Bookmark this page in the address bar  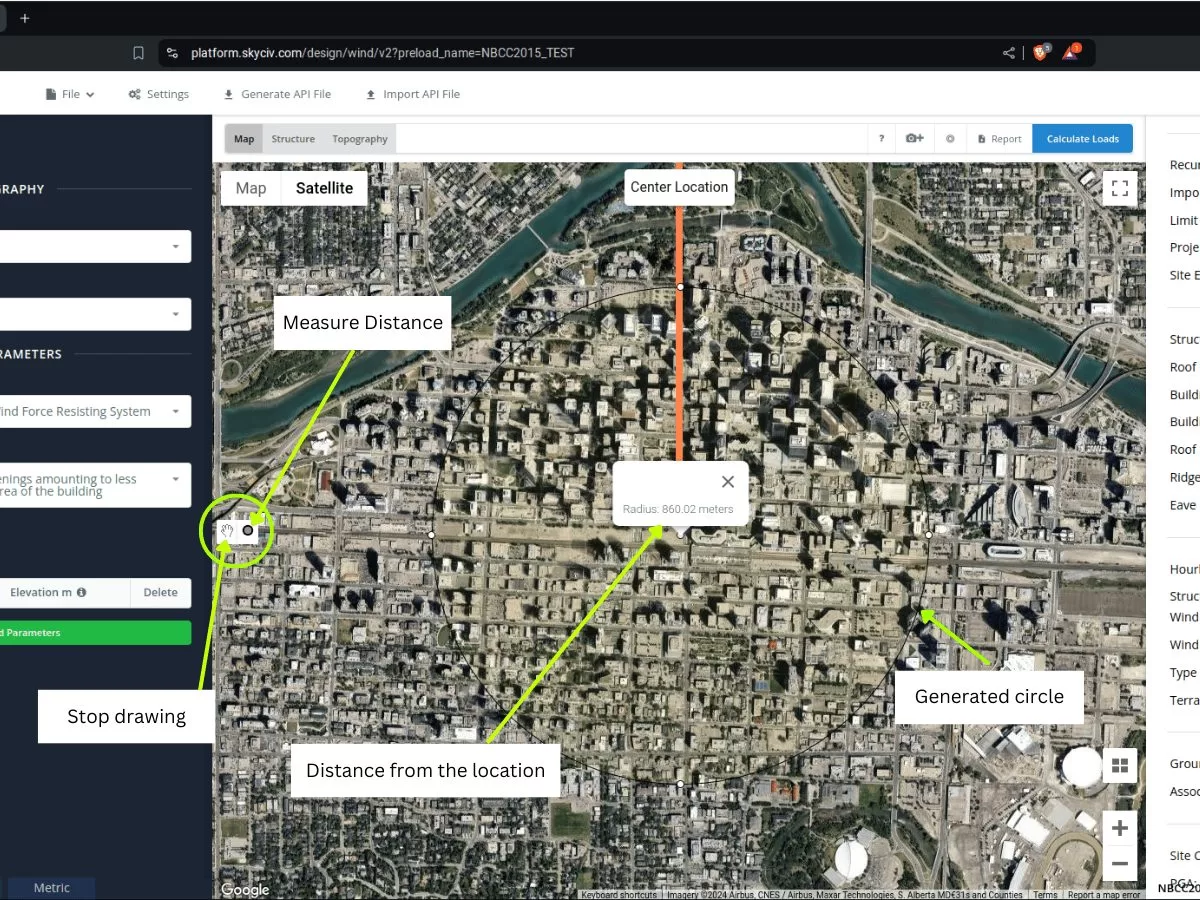tap(138, 53)
